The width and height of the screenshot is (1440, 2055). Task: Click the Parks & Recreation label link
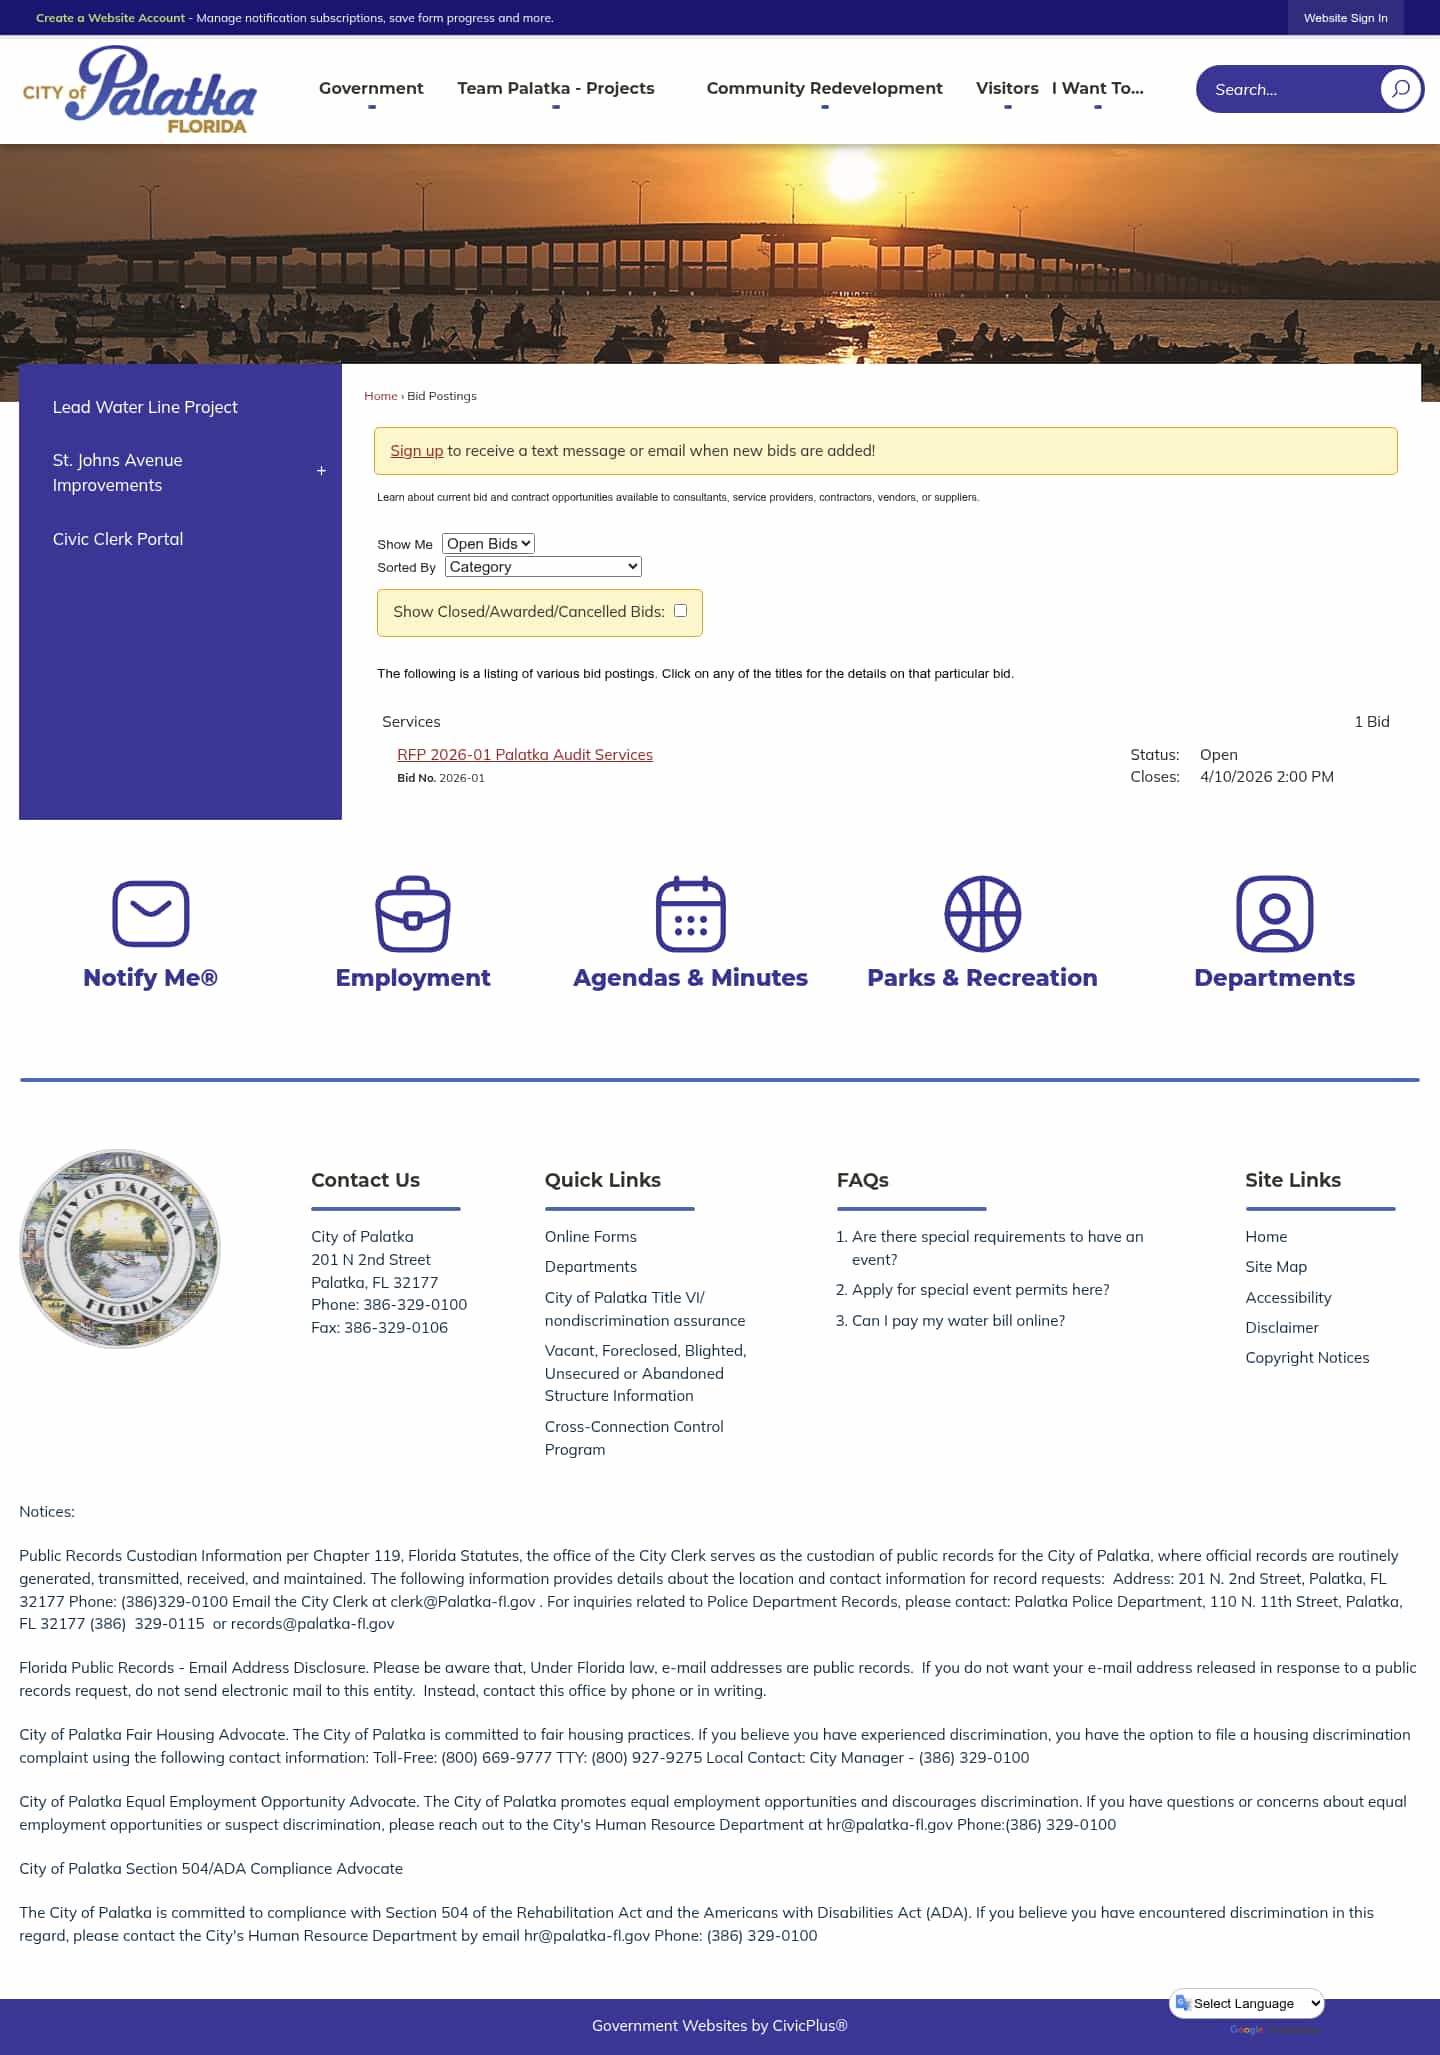tap(983, 978)
